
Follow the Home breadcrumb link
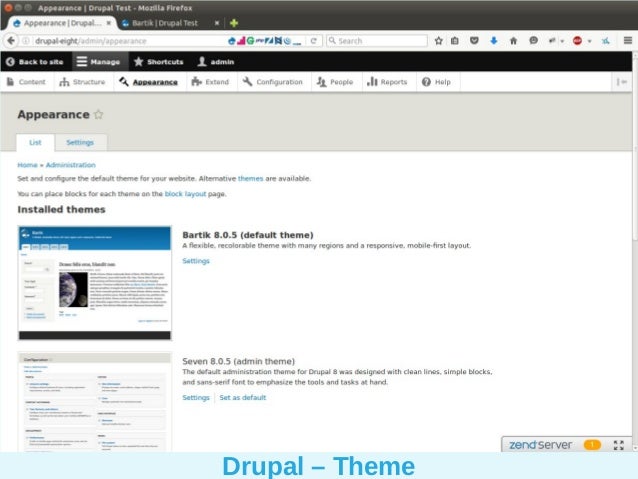[27, 165]
